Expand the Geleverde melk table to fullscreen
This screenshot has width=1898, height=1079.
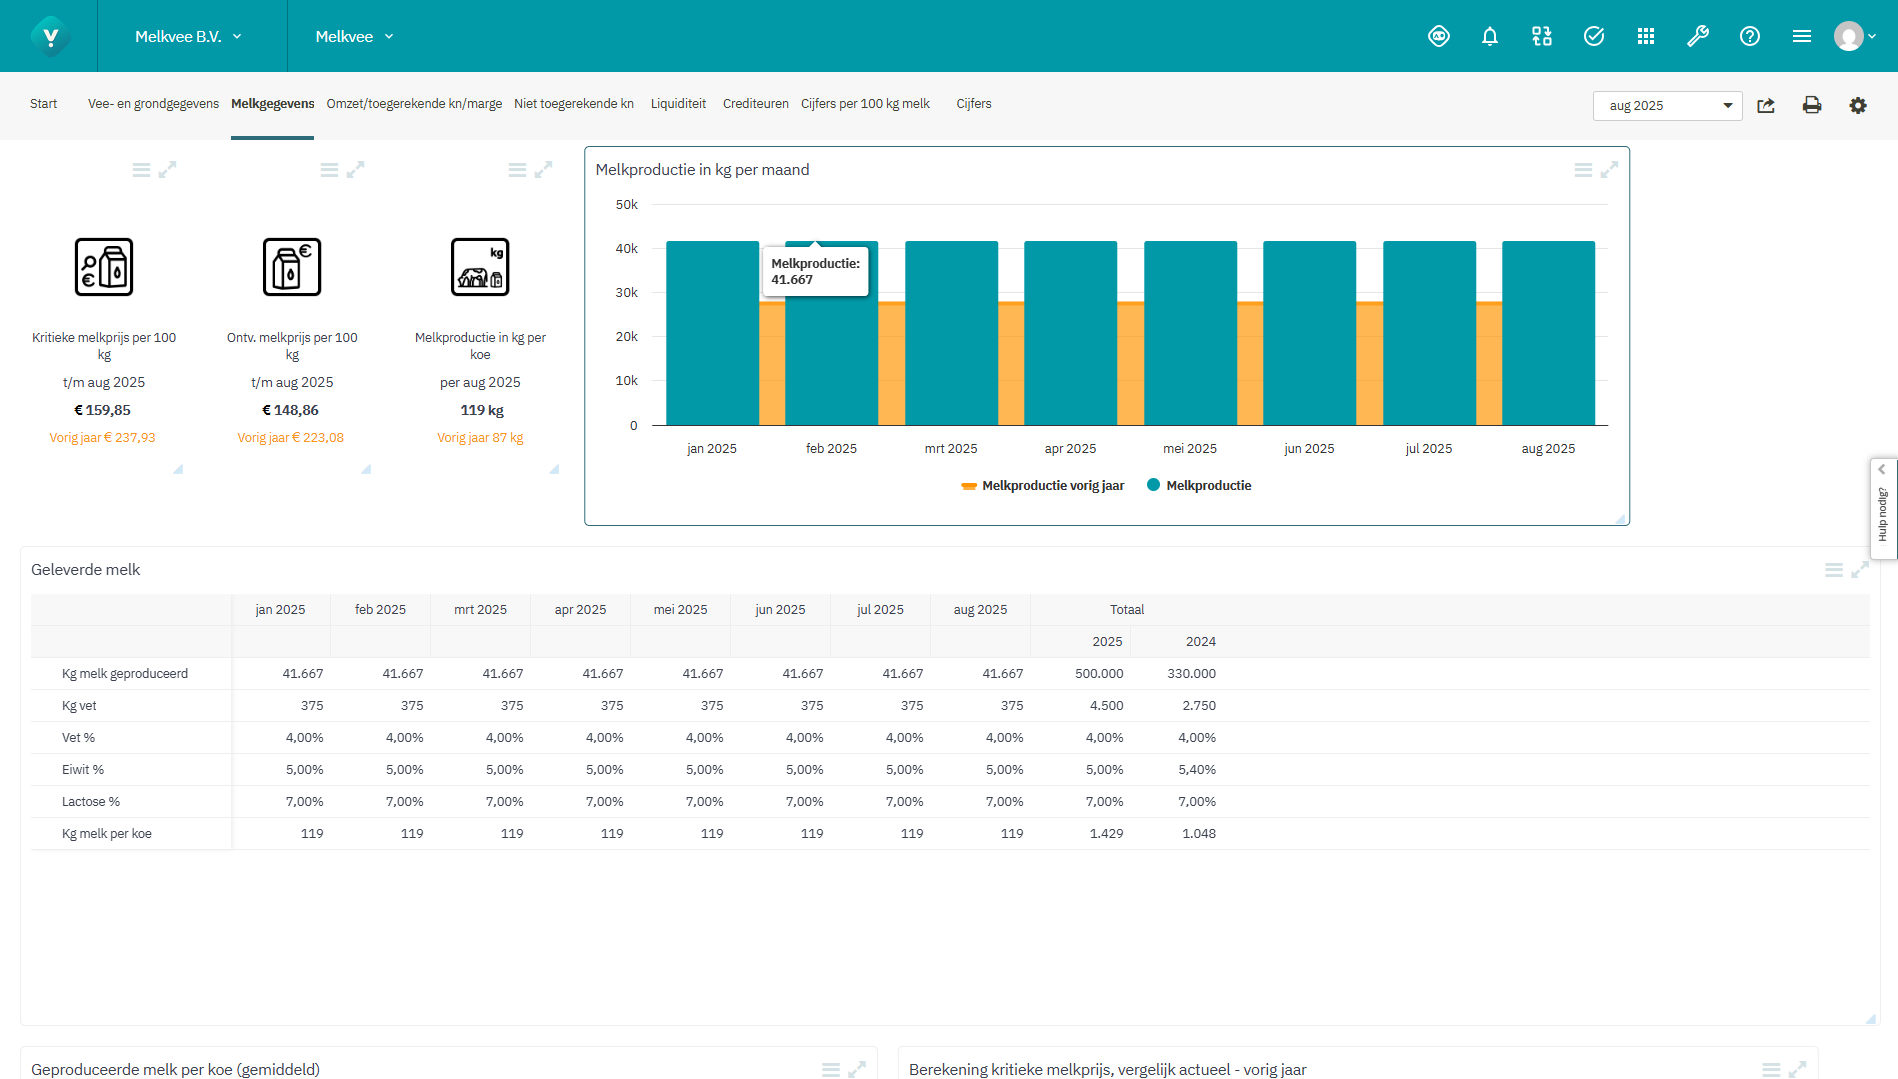[1859, 569]
